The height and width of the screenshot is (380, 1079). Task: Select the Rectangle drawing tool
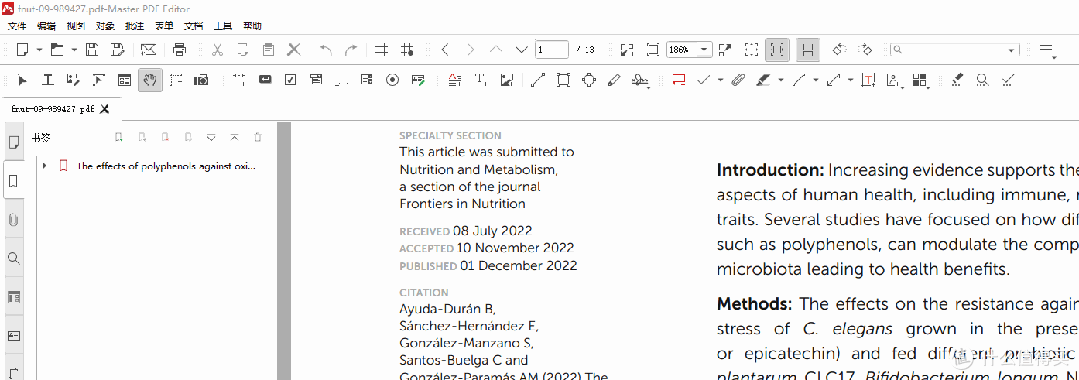click(x=563, y=81)
